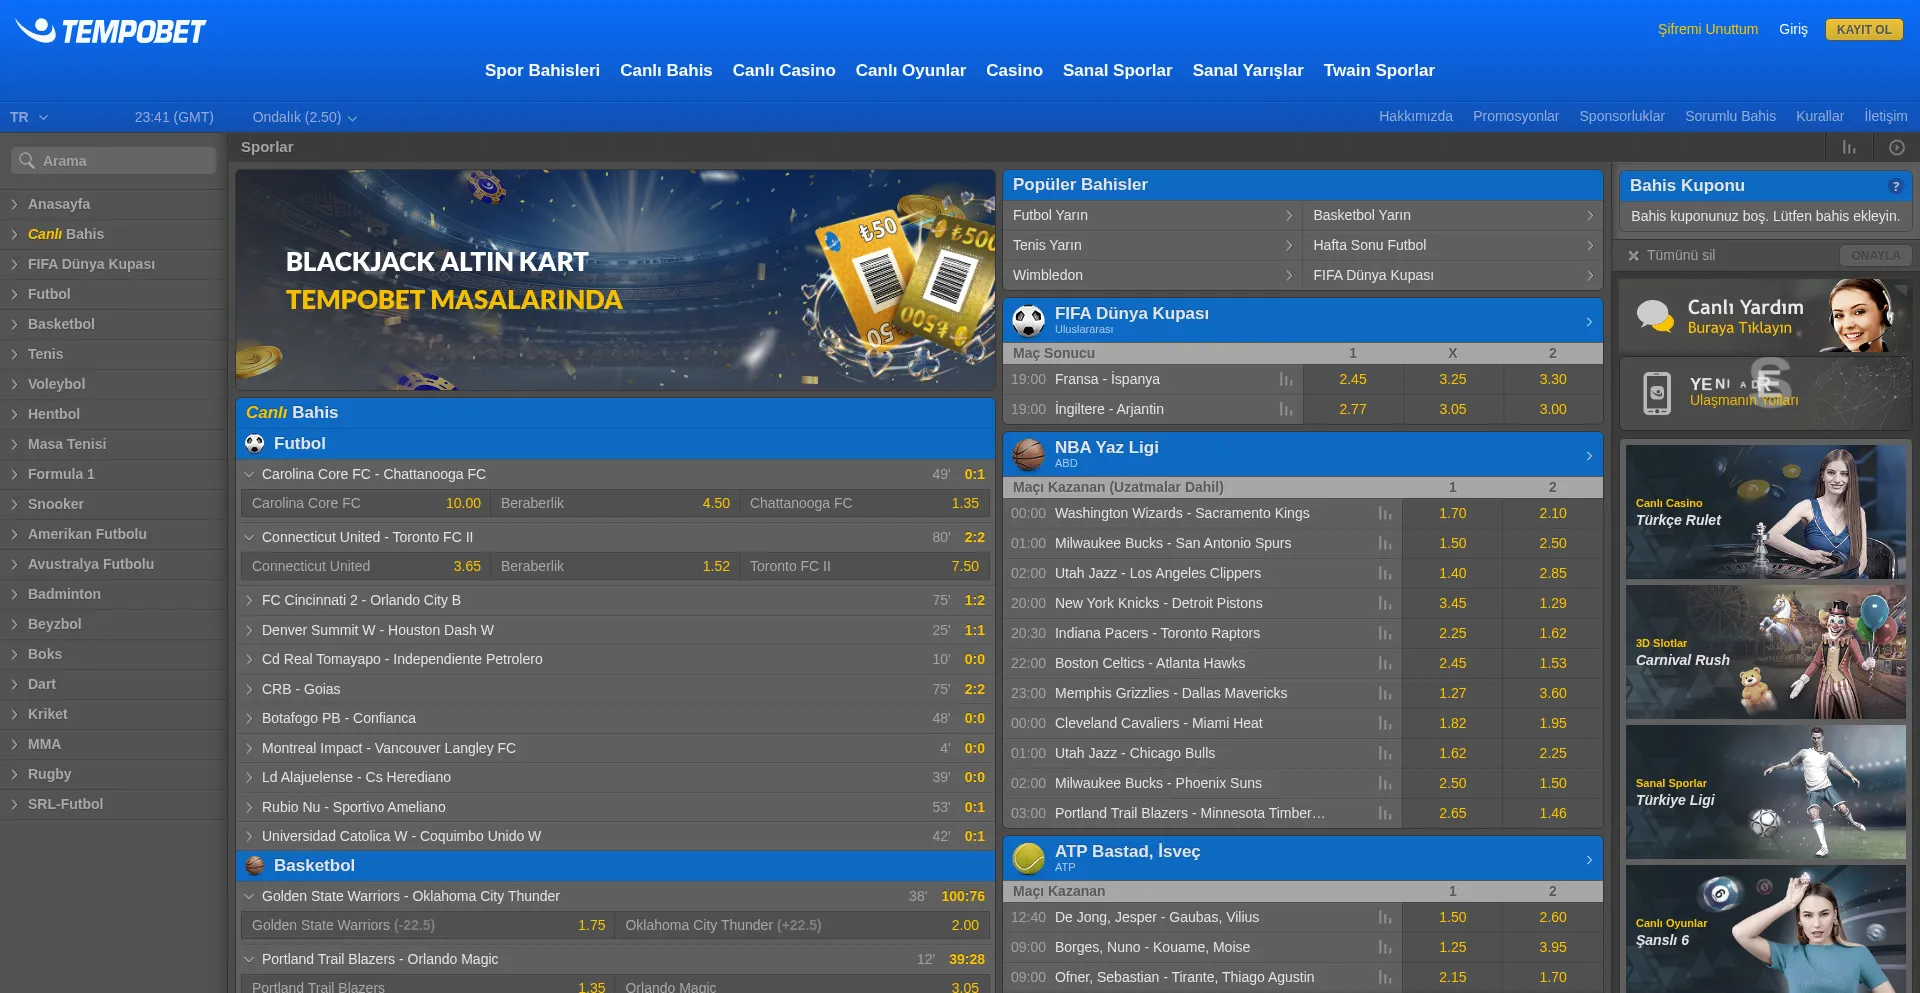1920x993 pixels.
Task: Collapse Golden State Warriors - Oklahoma City Thunder
Action: click(249, 897)
